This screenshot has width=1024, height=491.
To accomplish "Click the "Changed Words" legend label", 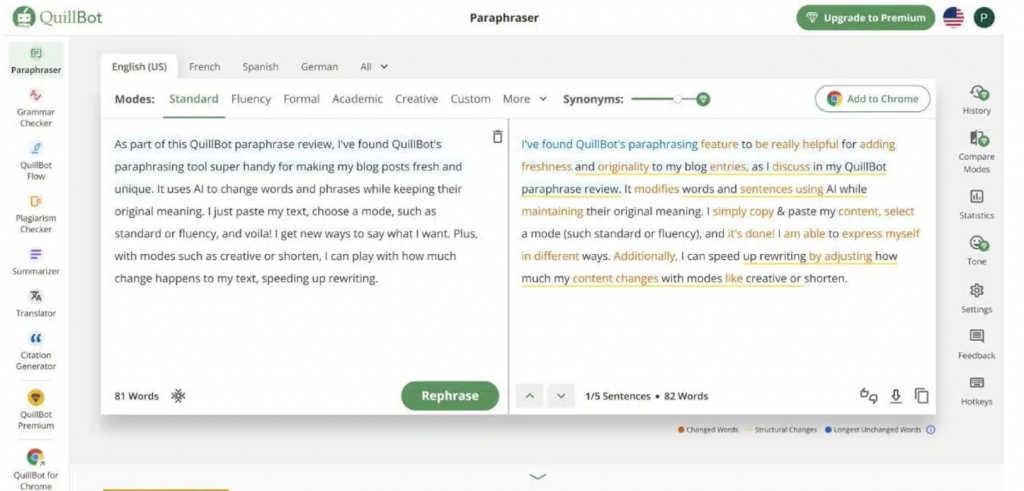I will click(712, 430).
